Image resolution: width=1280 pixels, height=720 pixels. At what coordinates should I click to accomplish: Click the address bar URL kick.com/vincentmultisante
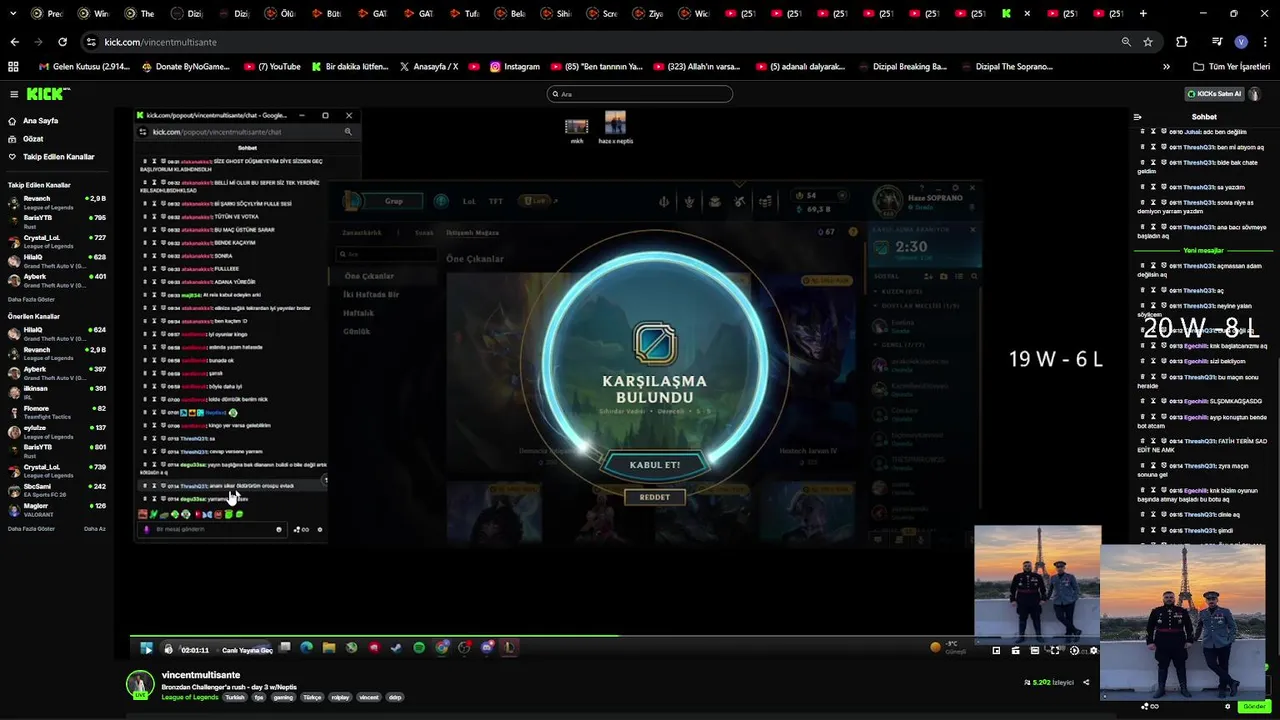click(160, 42)
